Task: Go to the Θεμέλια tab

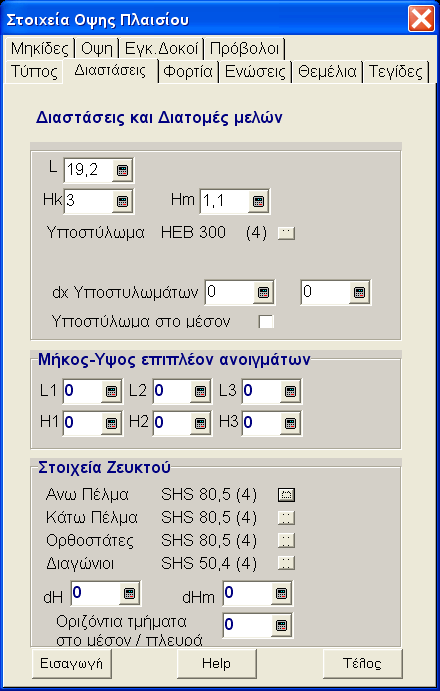Action: pos(327,71)
